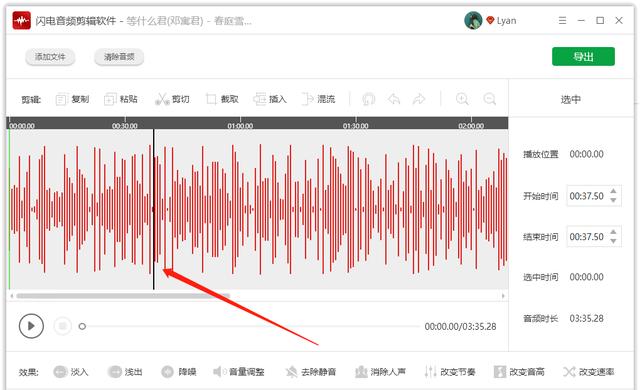Choose the 剪切 scissors cut tool

click(x=172, y=99)
